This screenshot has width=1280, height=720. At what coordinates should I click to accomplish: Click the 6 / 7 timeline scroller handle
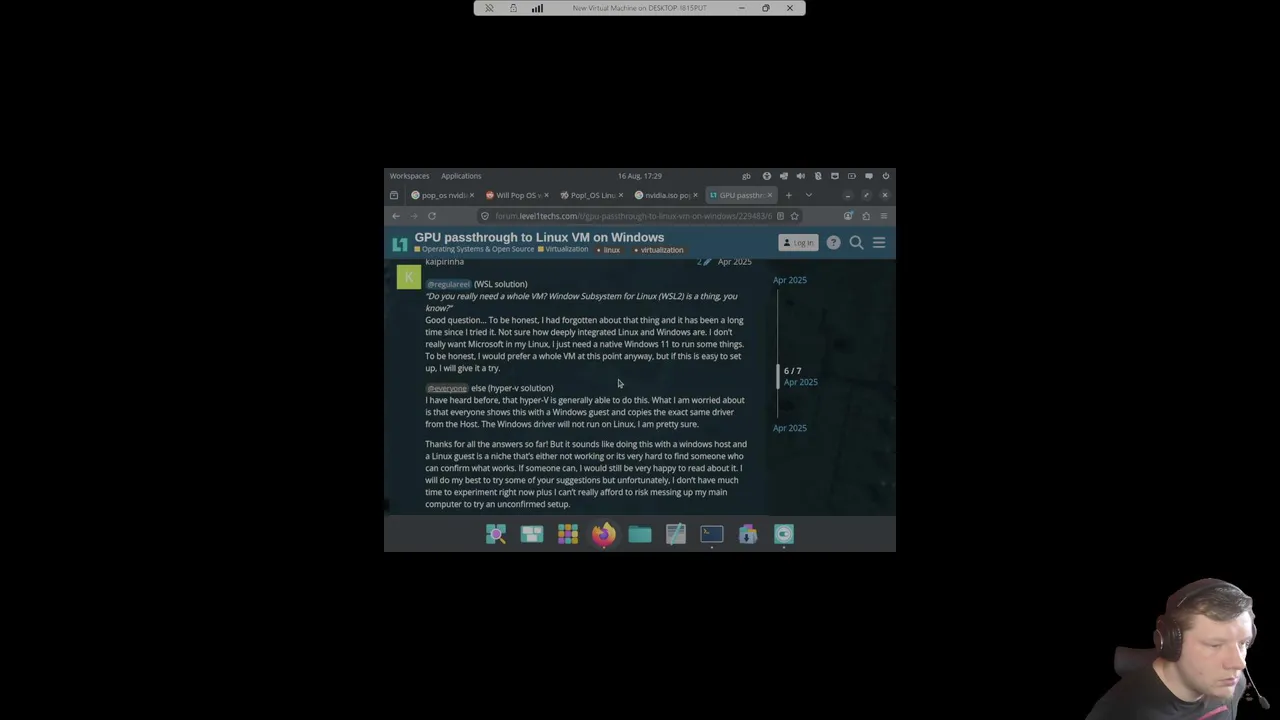point(778,376)
